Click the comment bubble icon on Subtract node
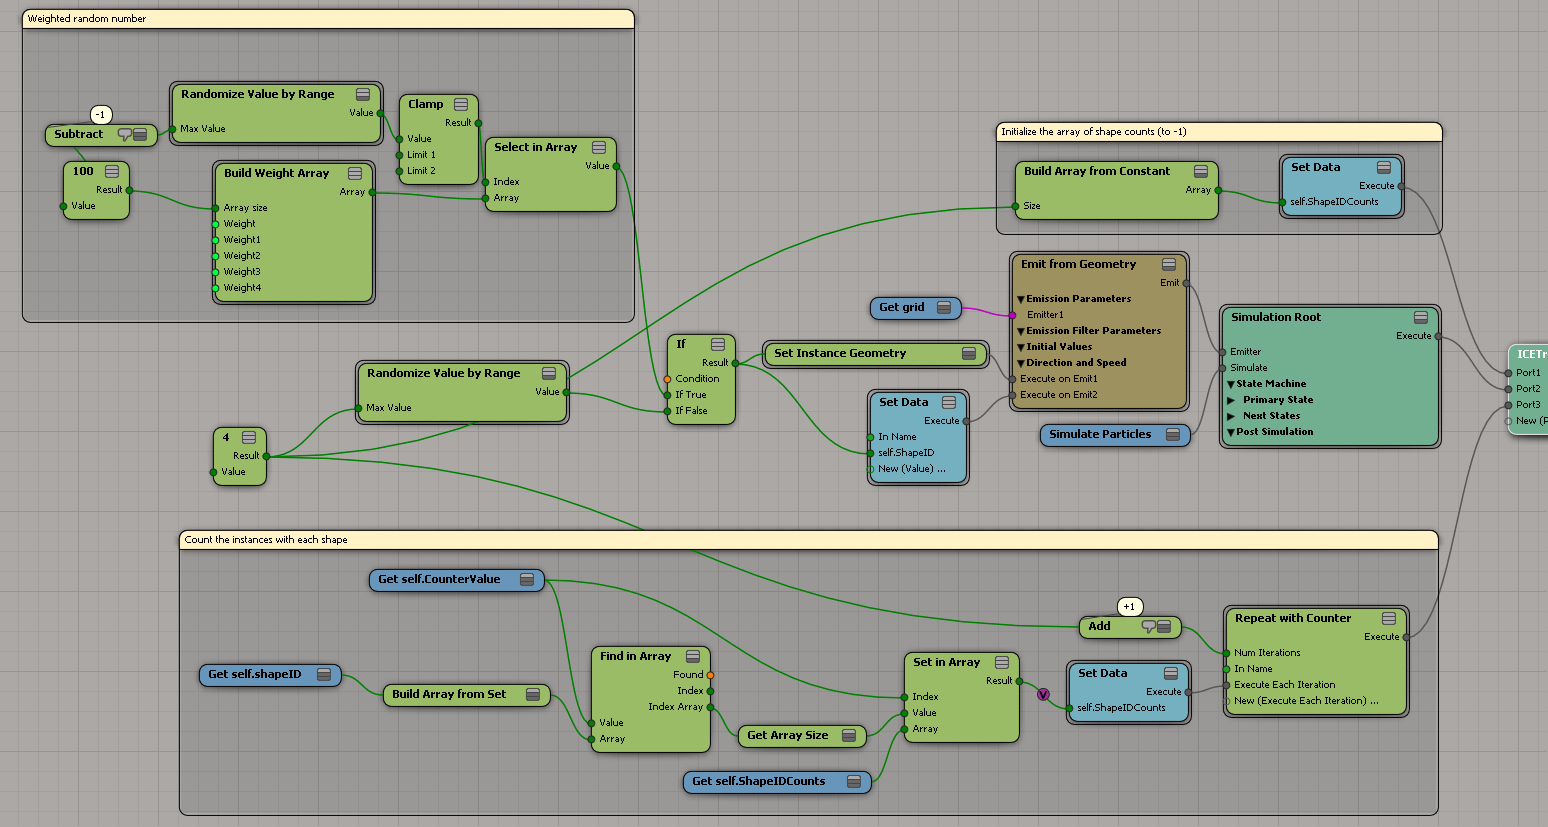The image size is (1548, 827). 124,134
